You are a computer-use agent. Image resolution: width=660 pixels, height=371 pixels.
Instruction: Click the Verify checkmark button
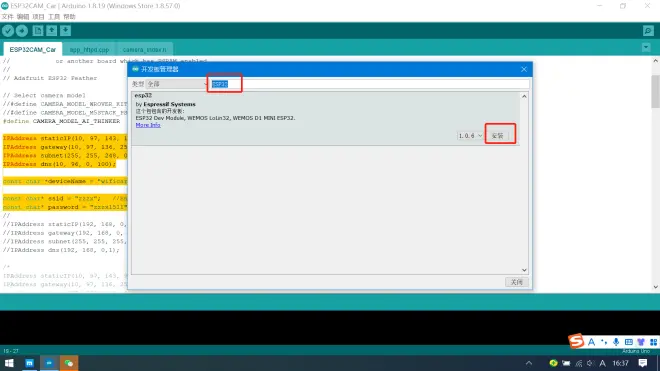[x=8, y=31]
